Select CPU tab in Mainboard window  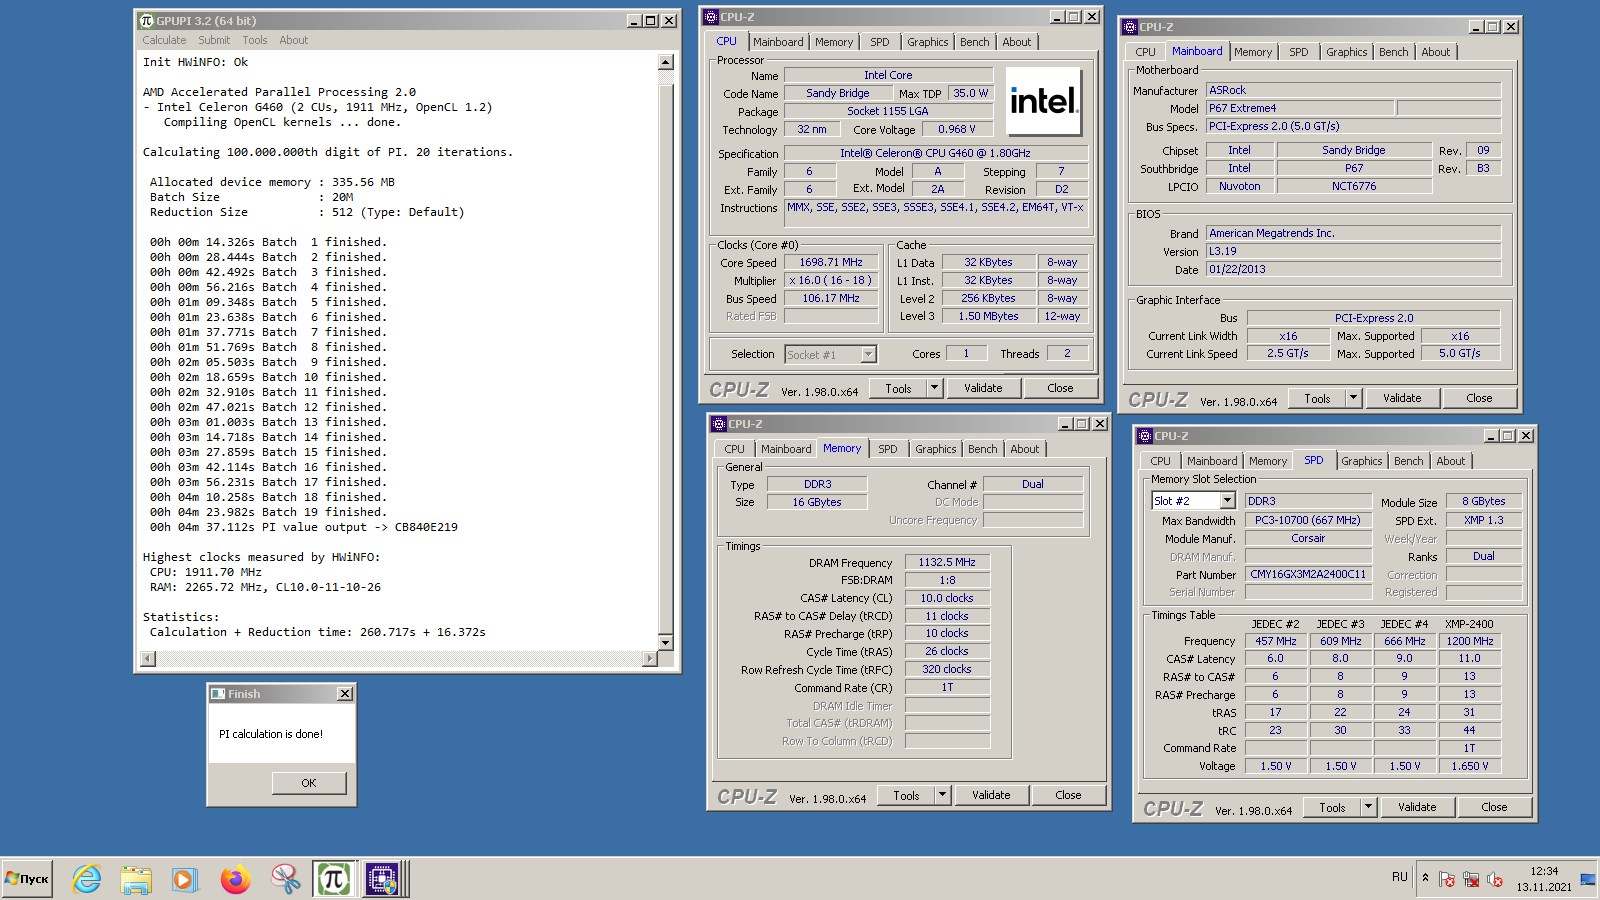point(1146,52)
